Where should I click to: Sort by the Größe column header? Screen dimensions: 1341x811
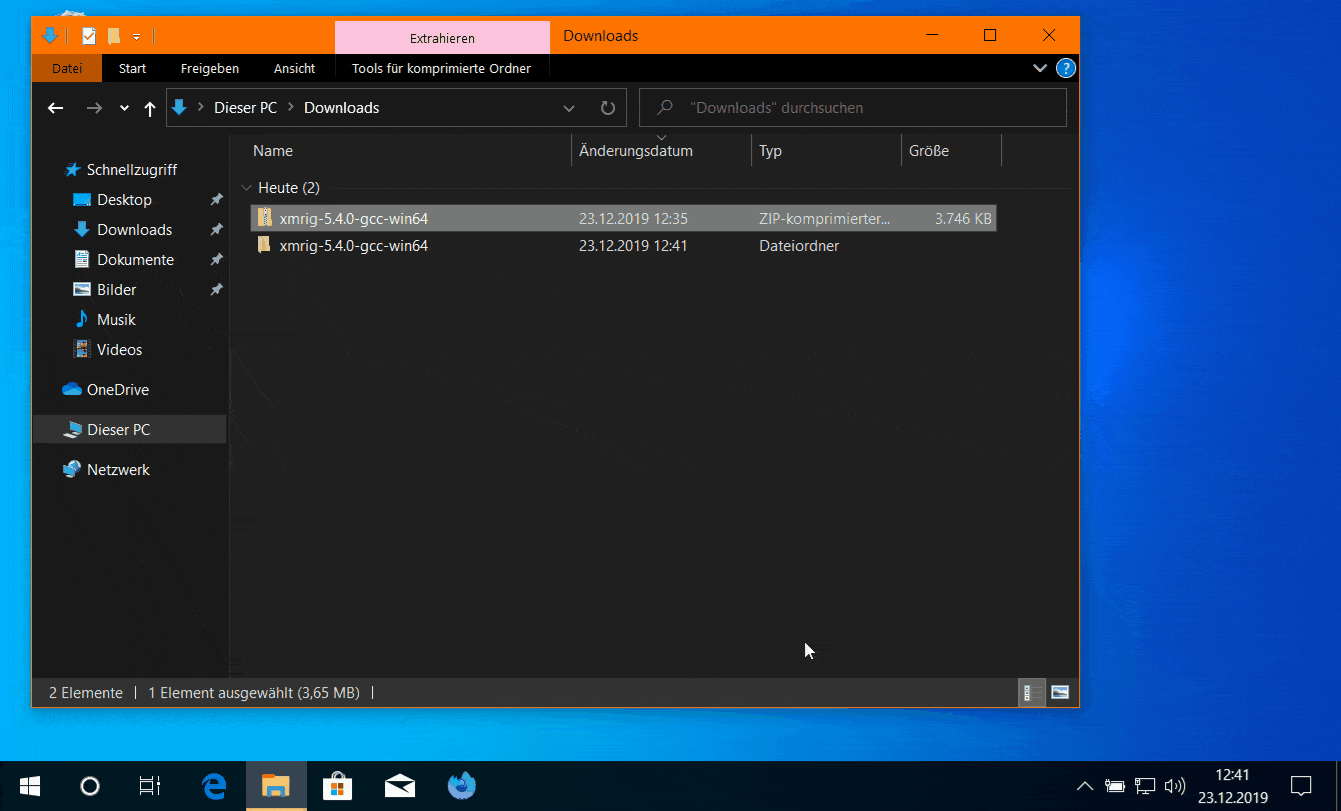pos(951,151)
